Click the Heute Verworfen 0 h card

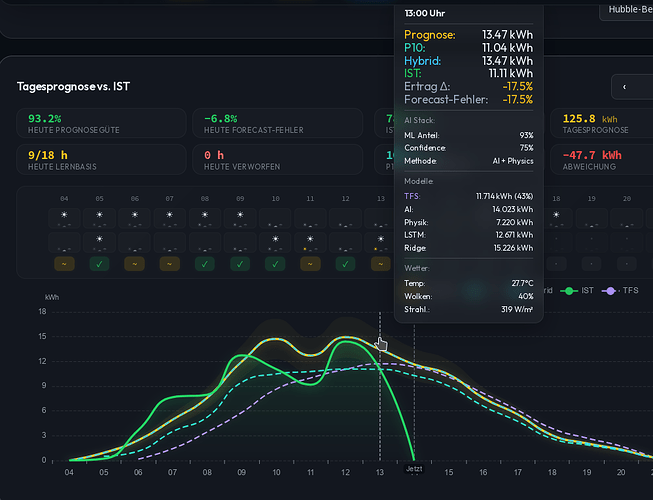pos(277,159)
